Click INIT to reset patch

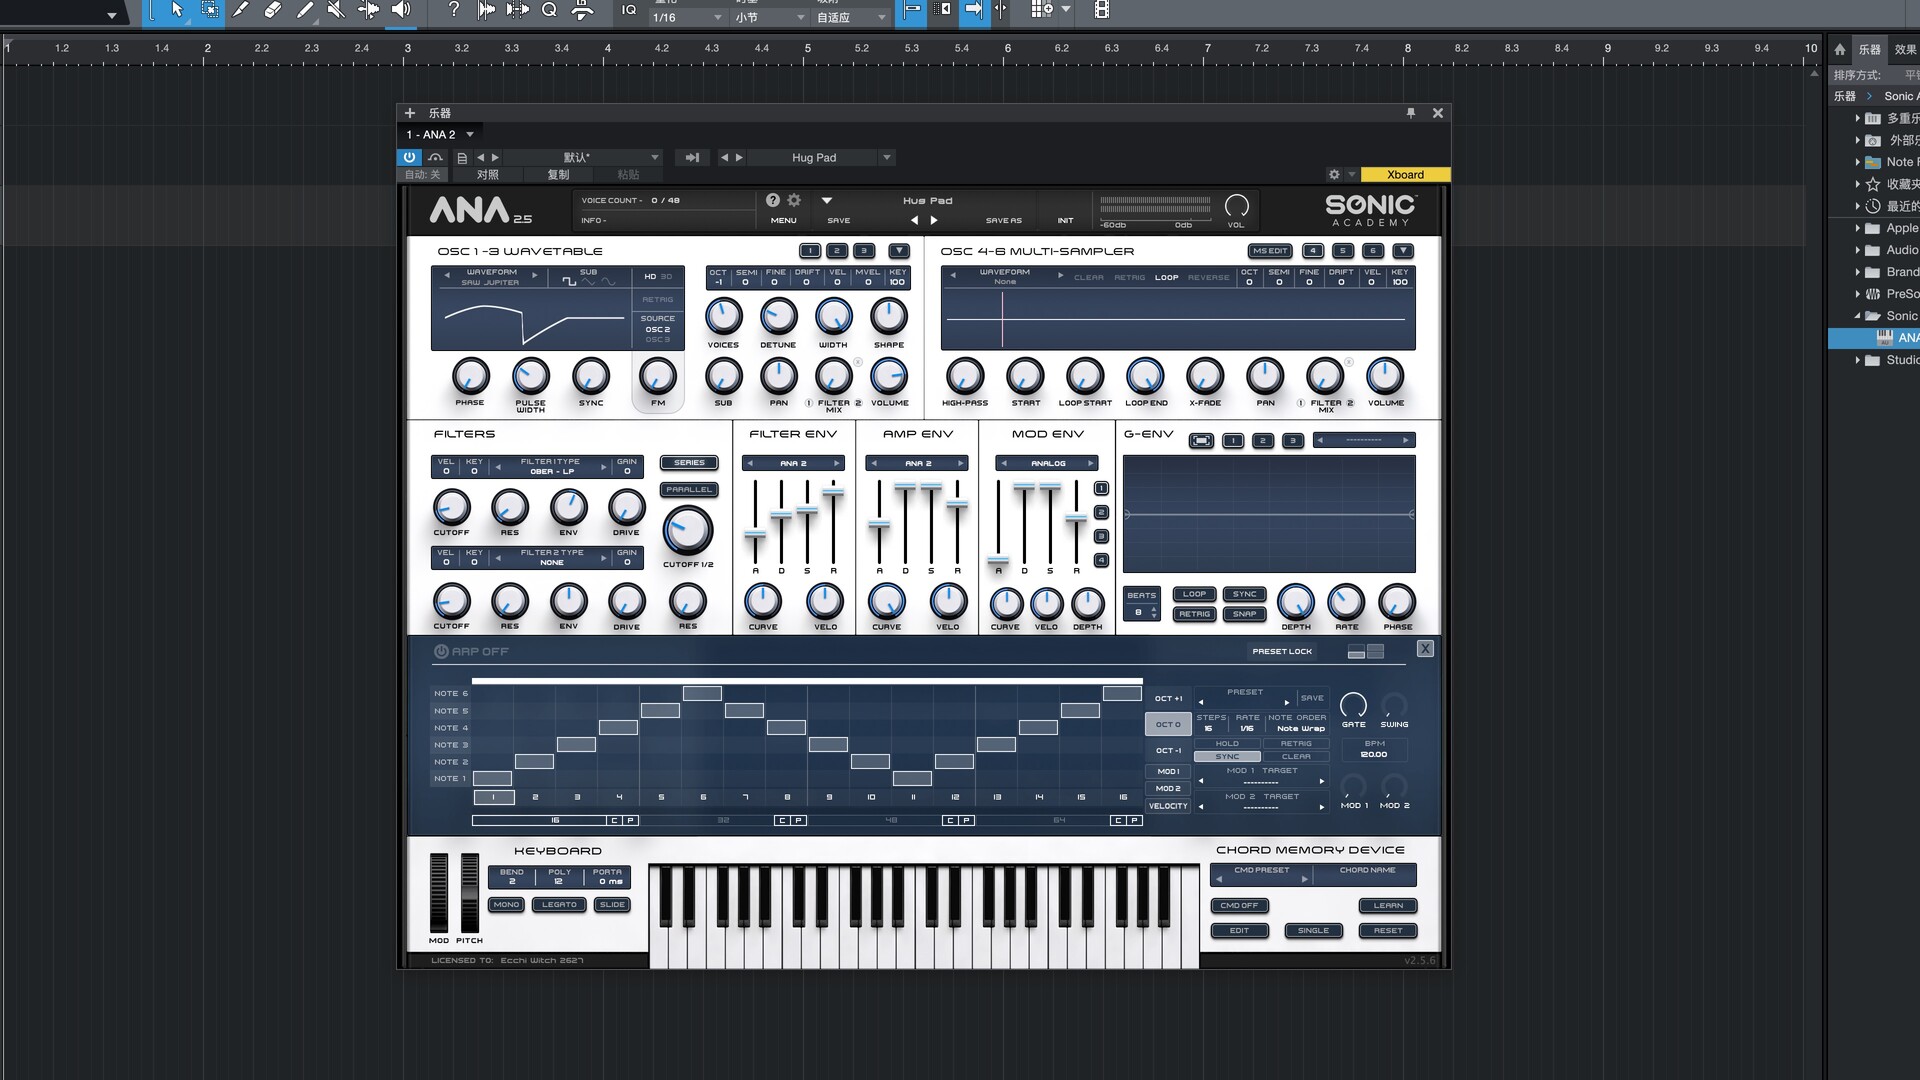click(x=1065, y=220)
